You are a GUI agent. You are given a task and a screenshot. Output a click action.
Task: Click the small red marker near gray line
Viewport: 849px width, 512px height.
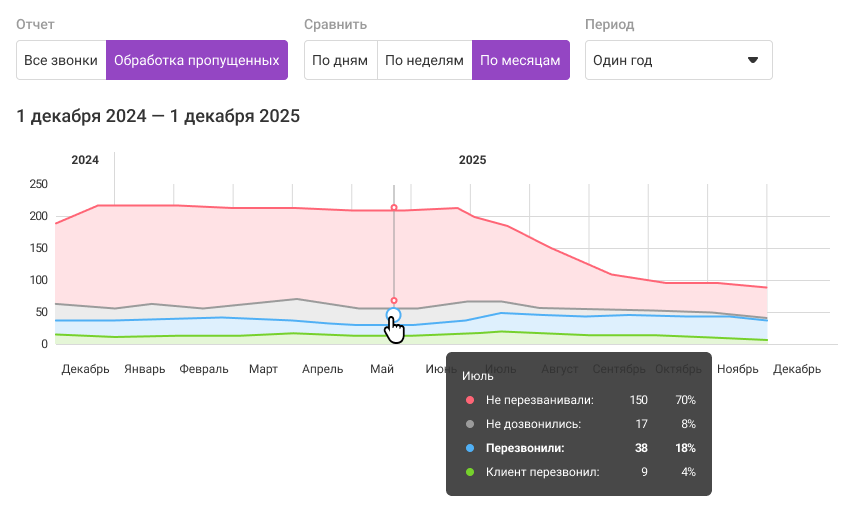pos(394,300)
